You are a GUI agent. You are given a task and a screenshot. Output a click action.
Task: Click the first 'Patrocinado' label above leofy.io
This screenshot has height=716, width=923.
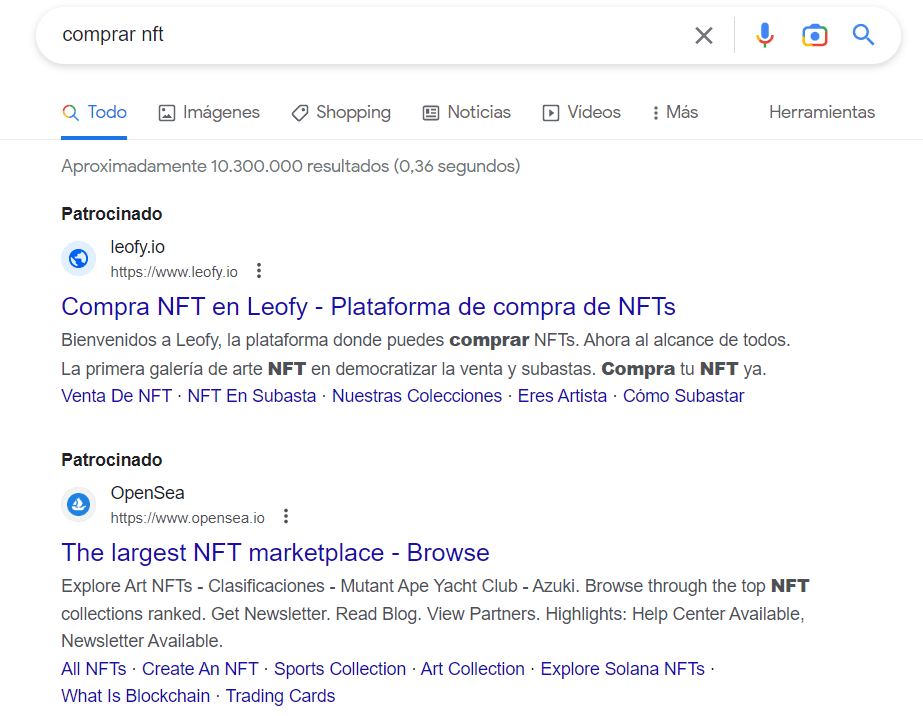112,214
